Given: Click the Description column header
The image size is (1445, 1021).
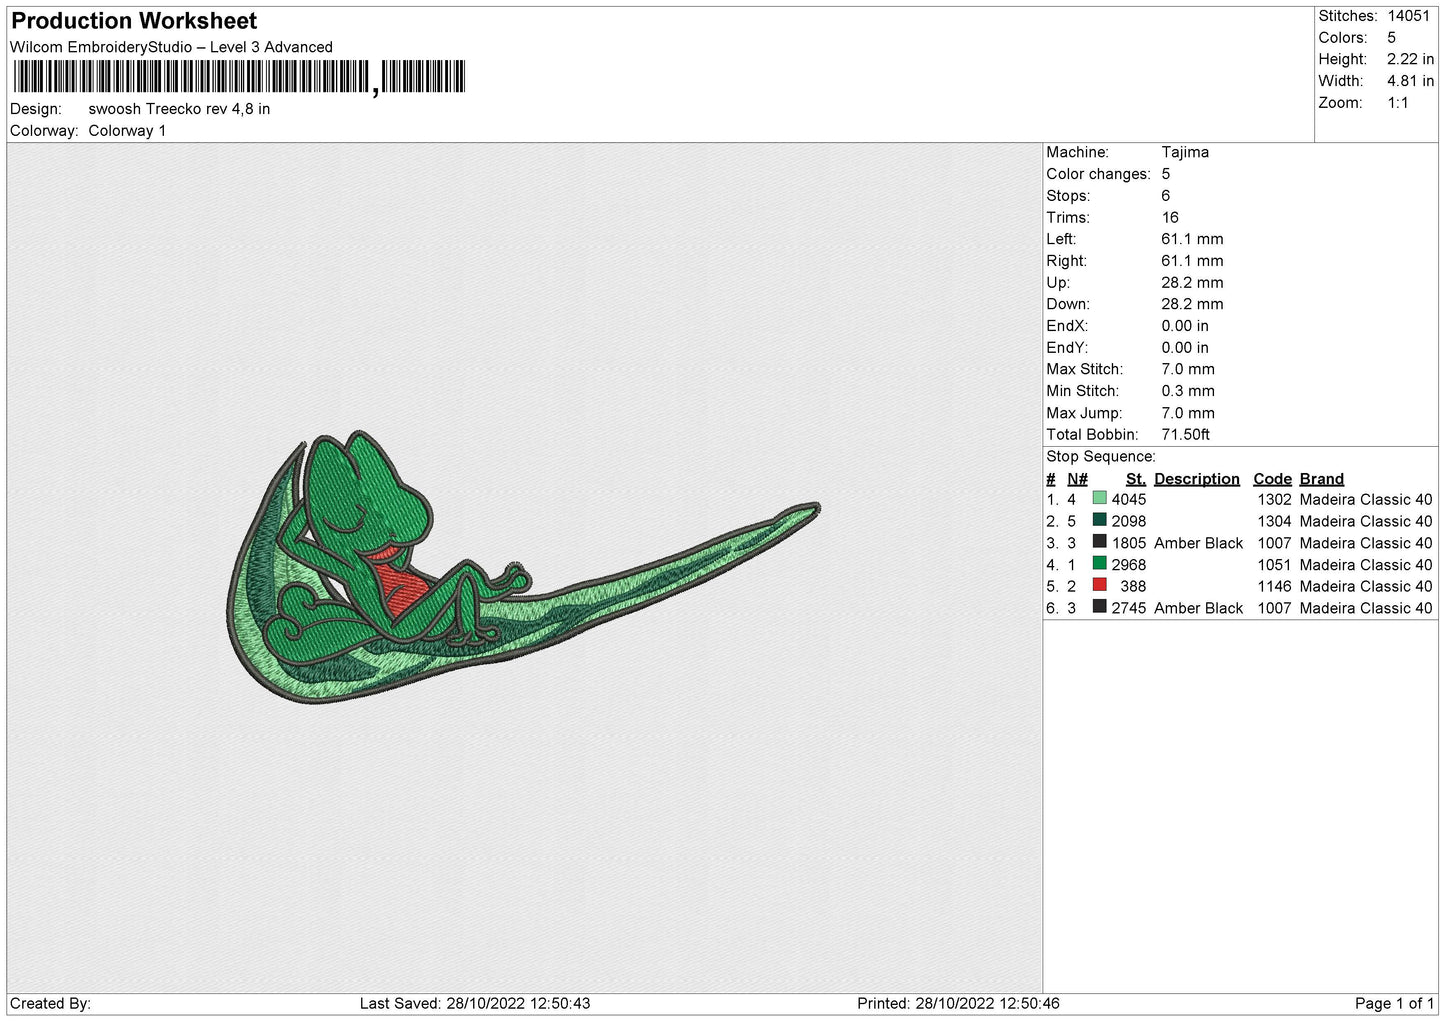Looking at the screenshot, I should 1196,479.
